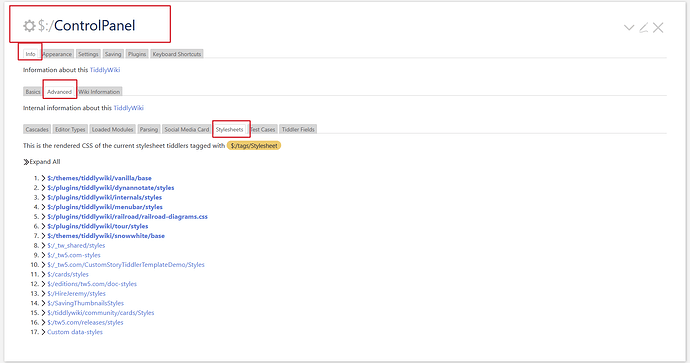Image resolution: width=690 pixels, height=363 pixels.
Task: Open $:/tw5.com/releases/styles link
Action: pyautogui.click(x=85, y=323)
